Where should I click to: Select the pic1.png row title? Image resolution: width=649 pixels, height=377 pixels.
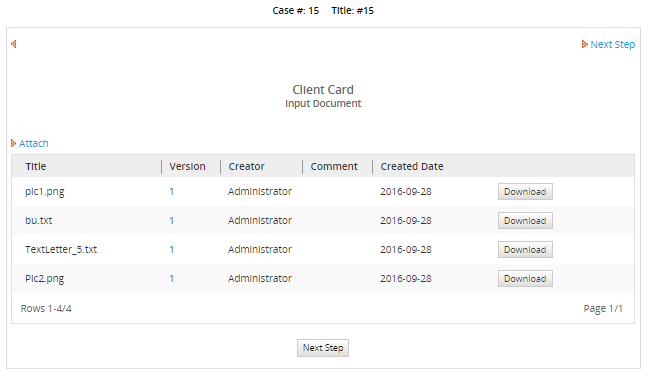pyautogui.click(x=45, y=192)
